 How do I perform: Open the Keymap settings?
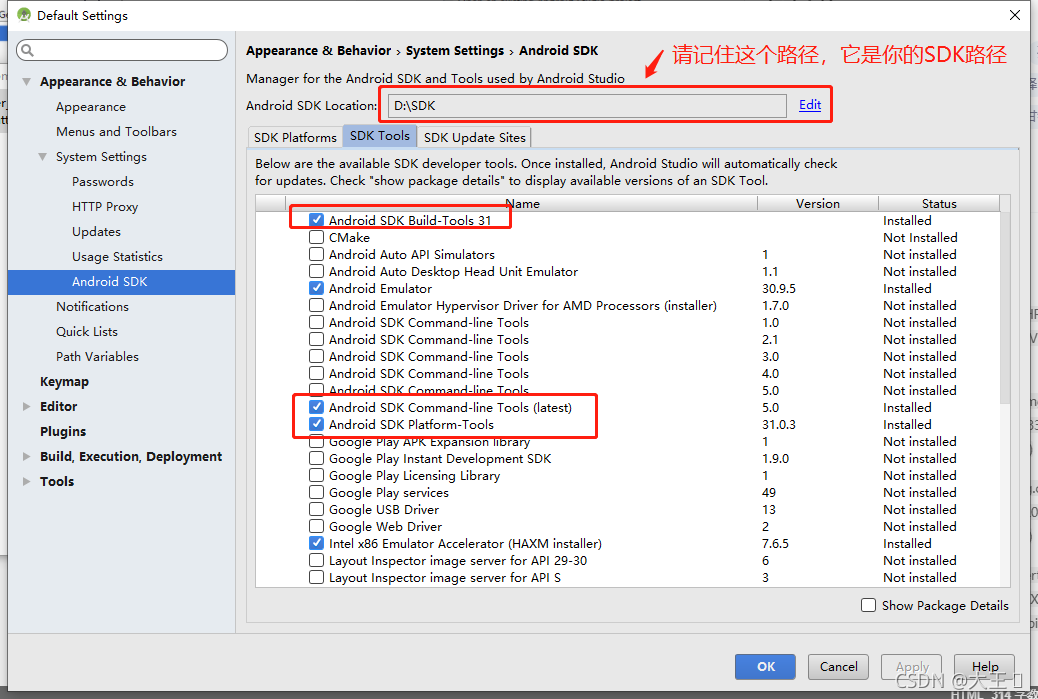coord(64,382)
